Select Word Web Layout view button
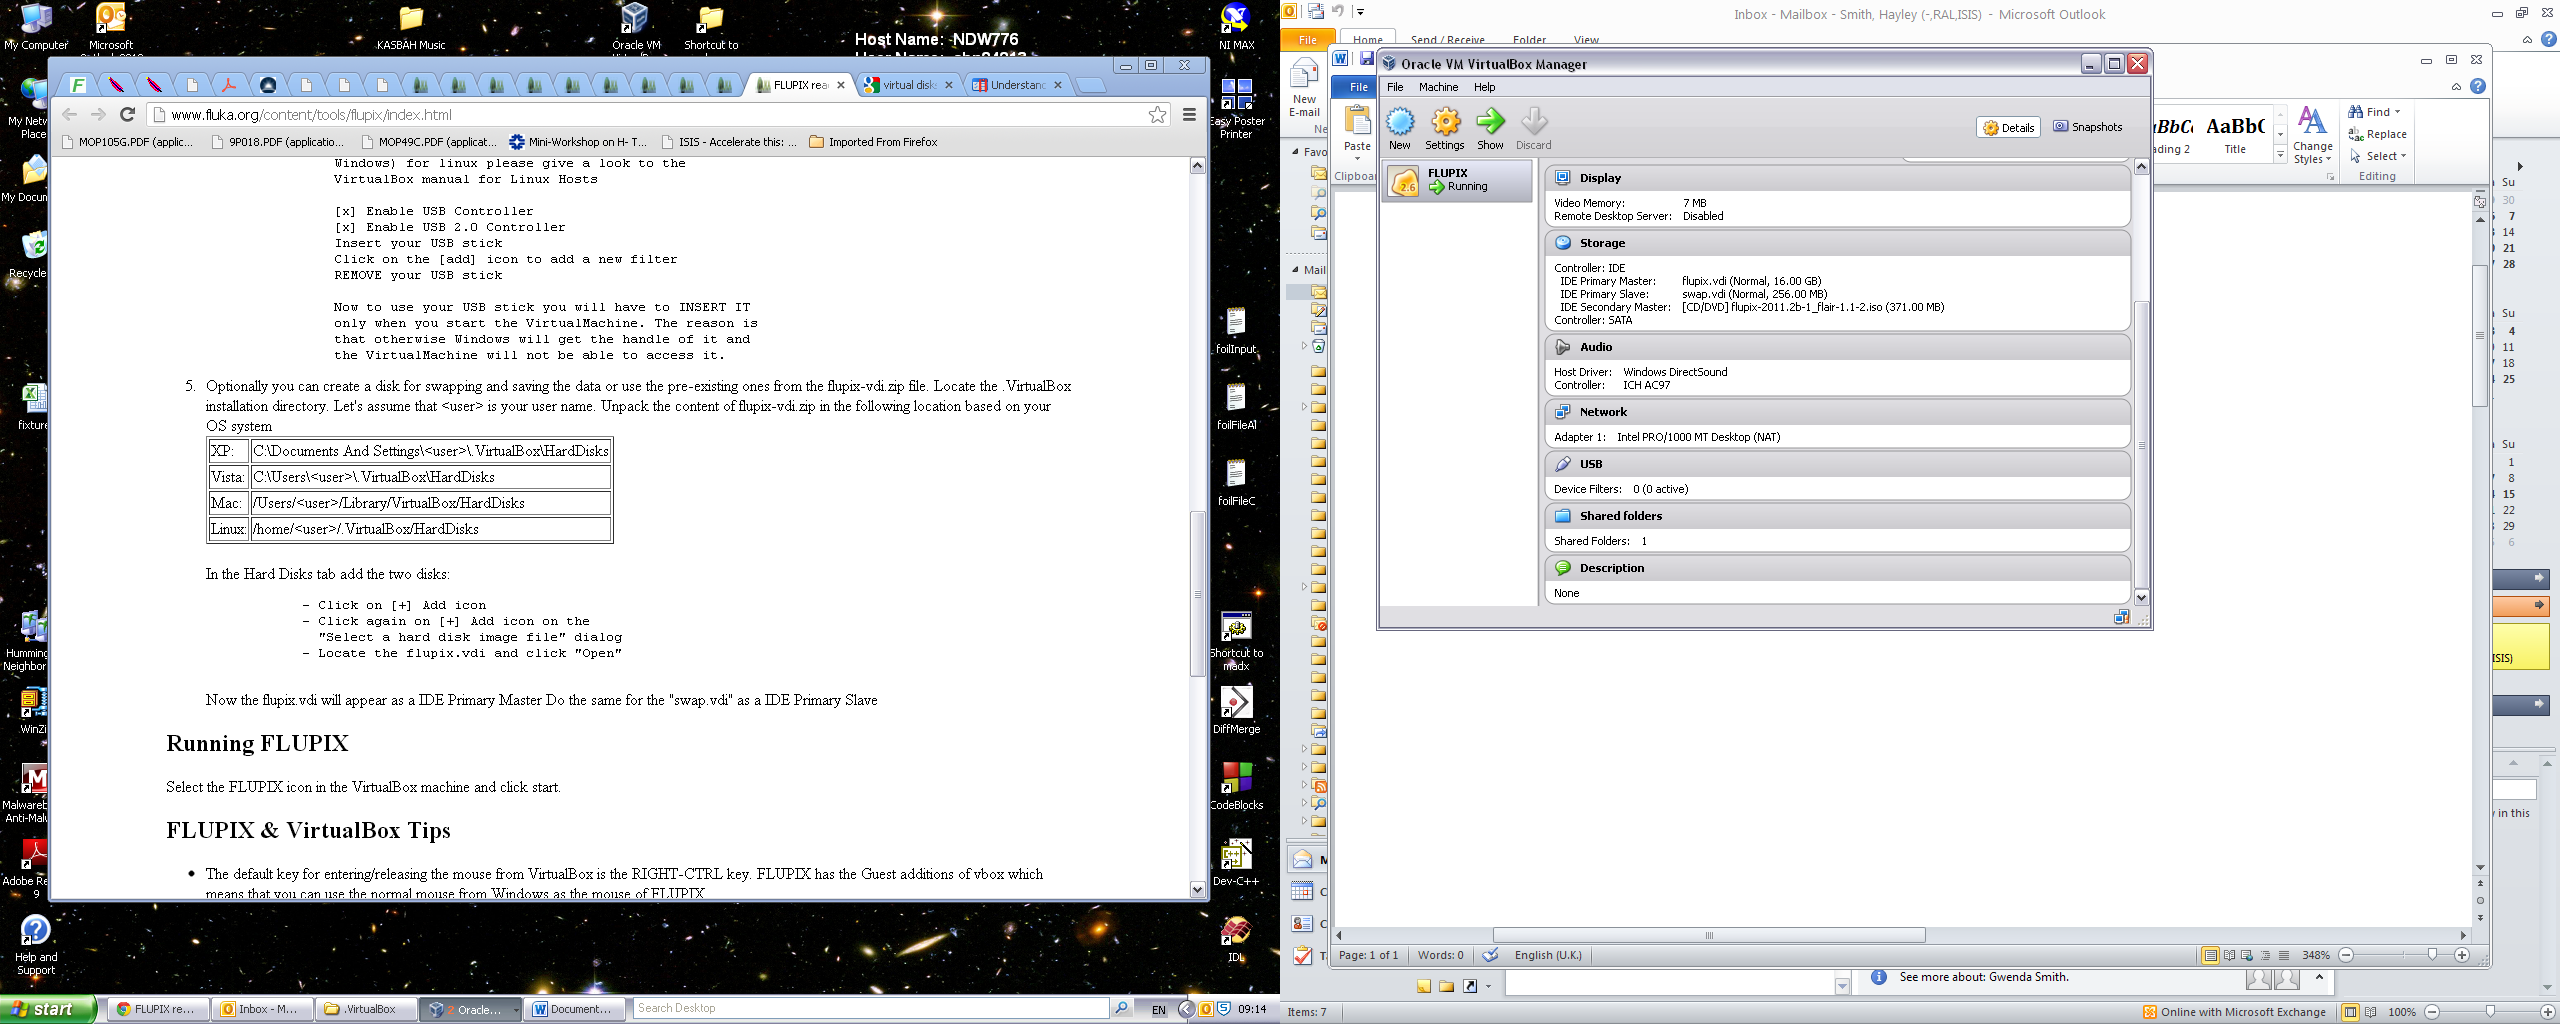Viewport: 2560px width, 1024px height. pos(2247,955)
